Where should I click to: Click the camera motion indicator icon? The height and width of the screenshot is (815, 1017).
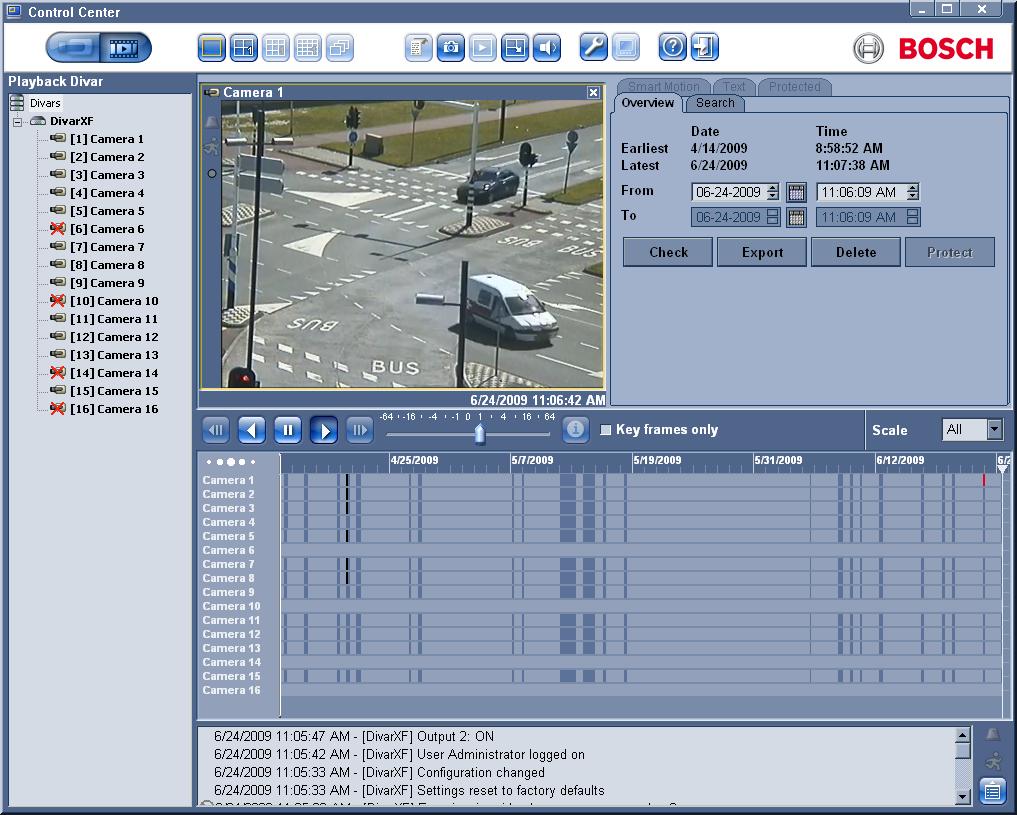211,147
